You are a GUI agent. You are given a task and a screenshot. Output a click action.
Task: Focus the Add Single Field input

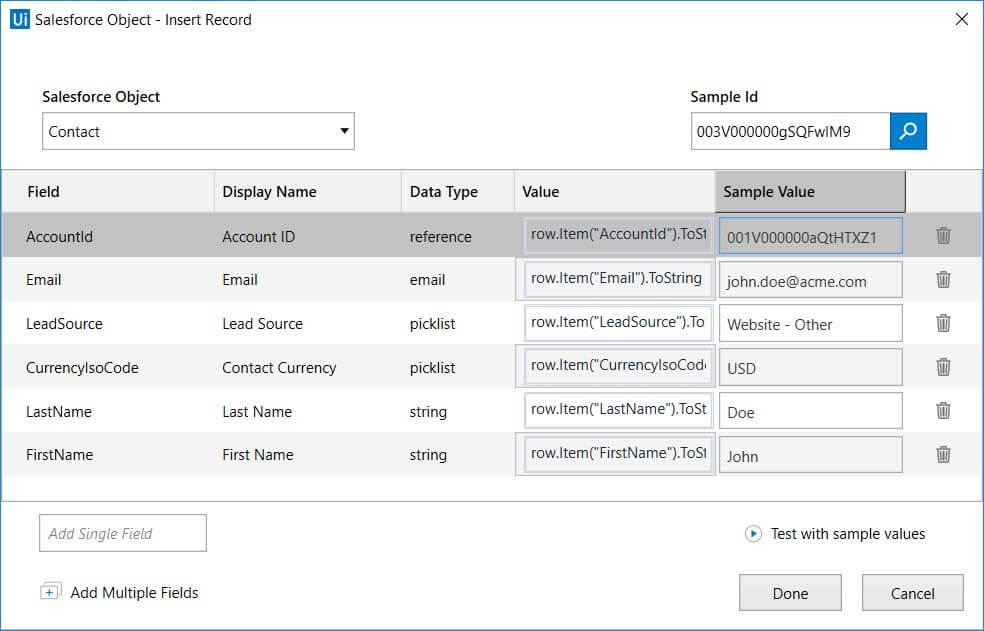pyautogui.click(x=123, y=533)
